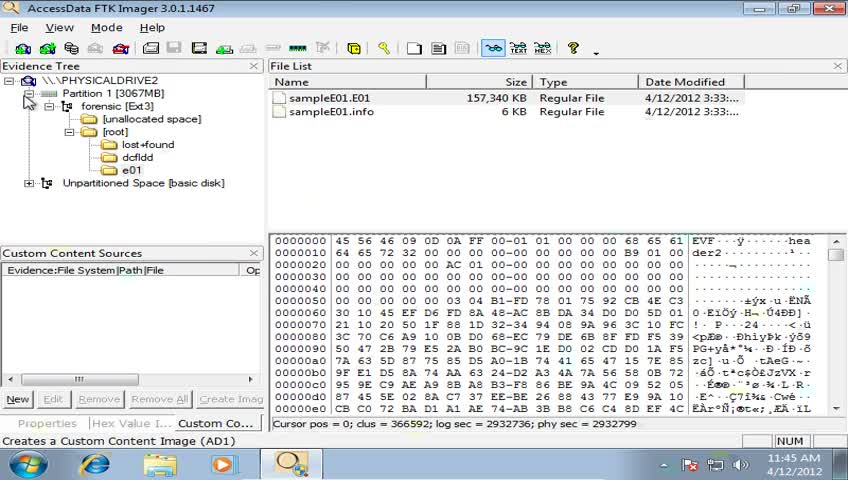Screen dimensions: 848x480
Task: Close the File List pane
Action: (x=838, y=66)
